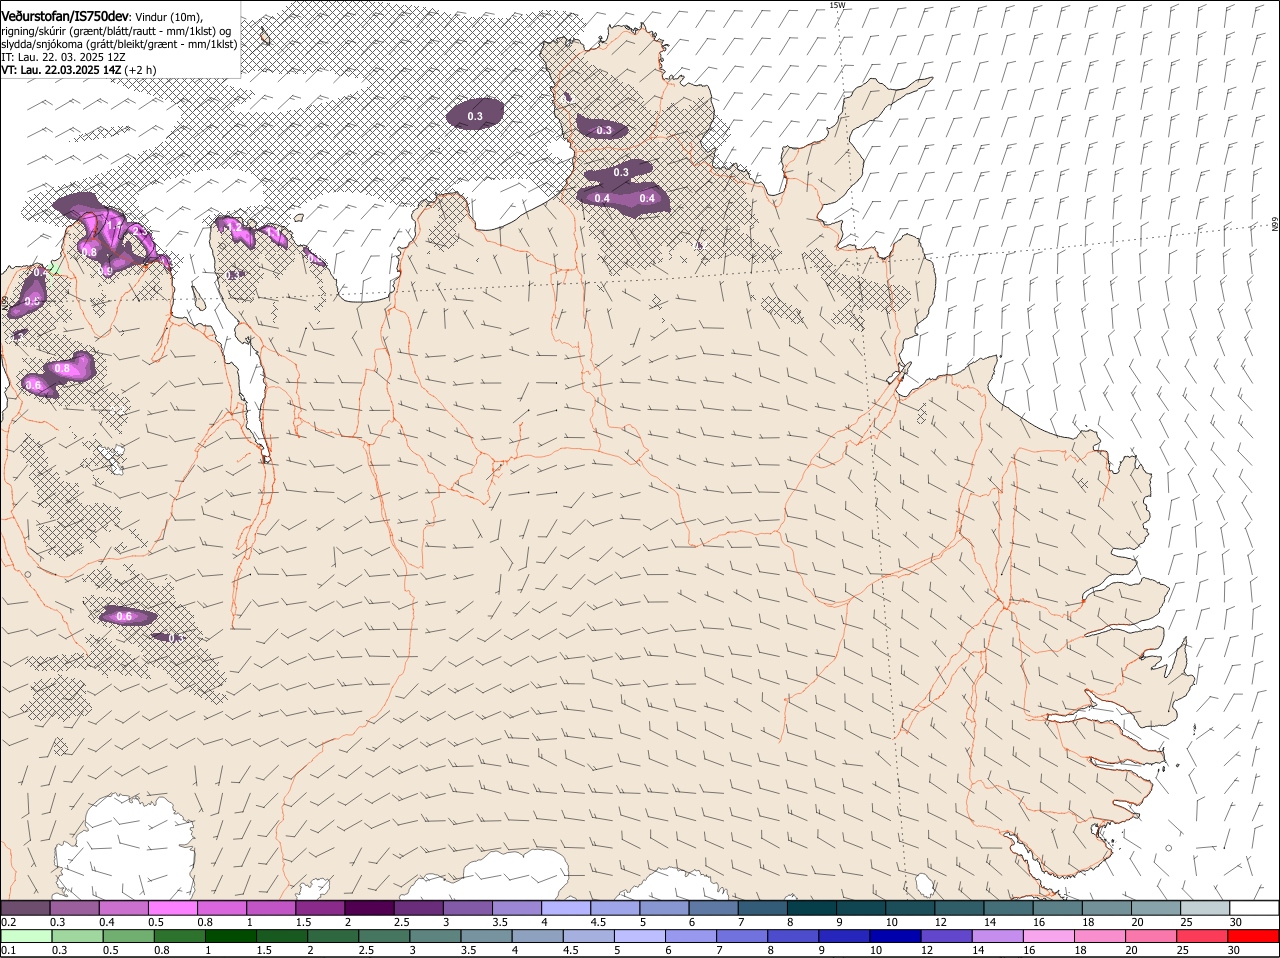Click the 1.2 snowfall value on the map
Image resolution: width=1280 pixels, height=958 pixels.
tap(234, 227)
